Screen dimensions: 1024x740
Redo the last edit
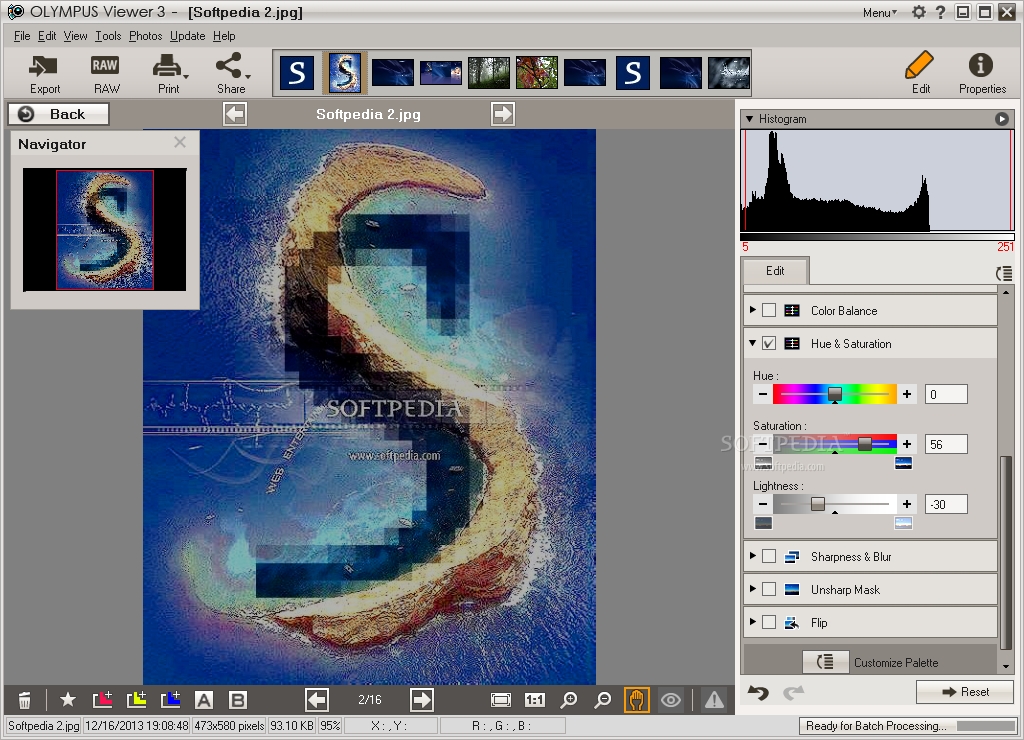[x=793, y=692]
